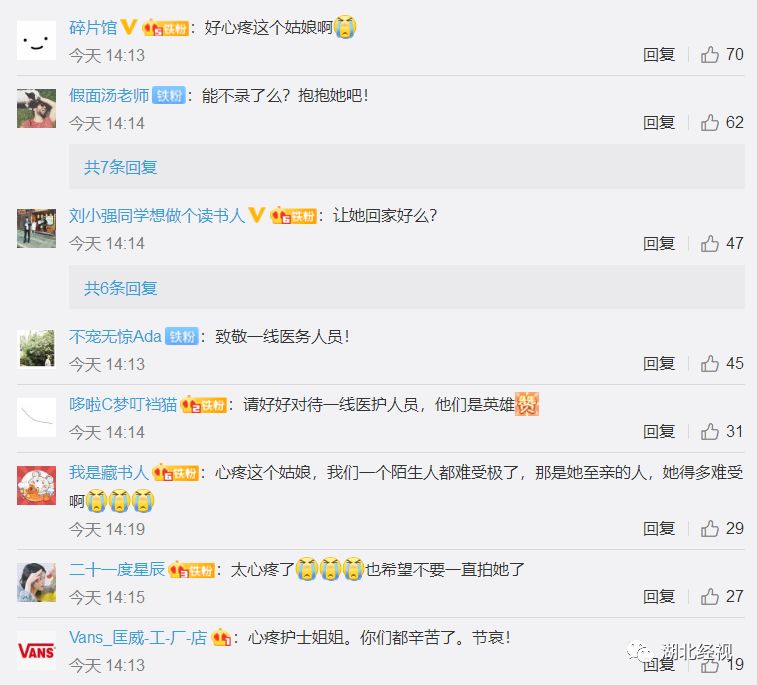The height and width of the screenshot is (685, 757).
Task: Like 不宠无惊Ada's comment about medical staff
Action: tap(710, 363)
